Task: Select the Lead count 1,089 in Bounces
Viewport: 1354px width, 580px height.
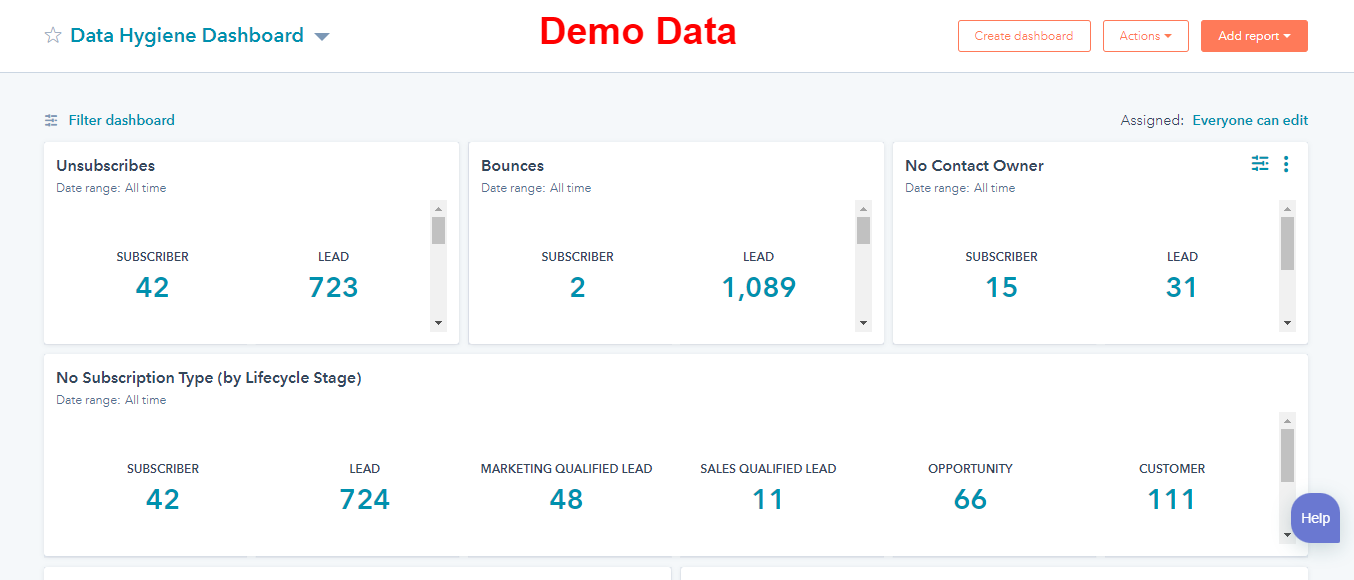Action: coord(758,287)
